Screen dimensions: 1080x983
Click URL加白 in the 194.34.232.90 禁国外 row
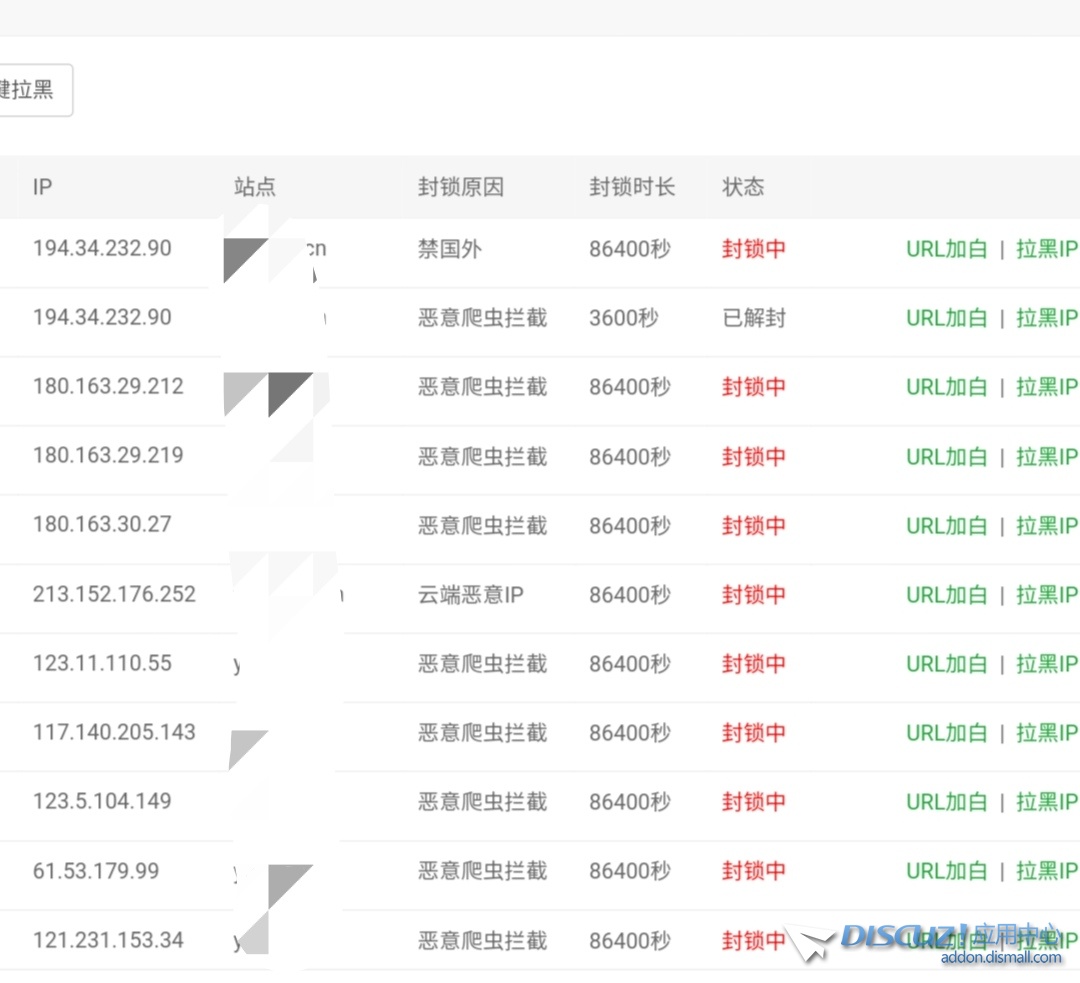coord(947,249)
